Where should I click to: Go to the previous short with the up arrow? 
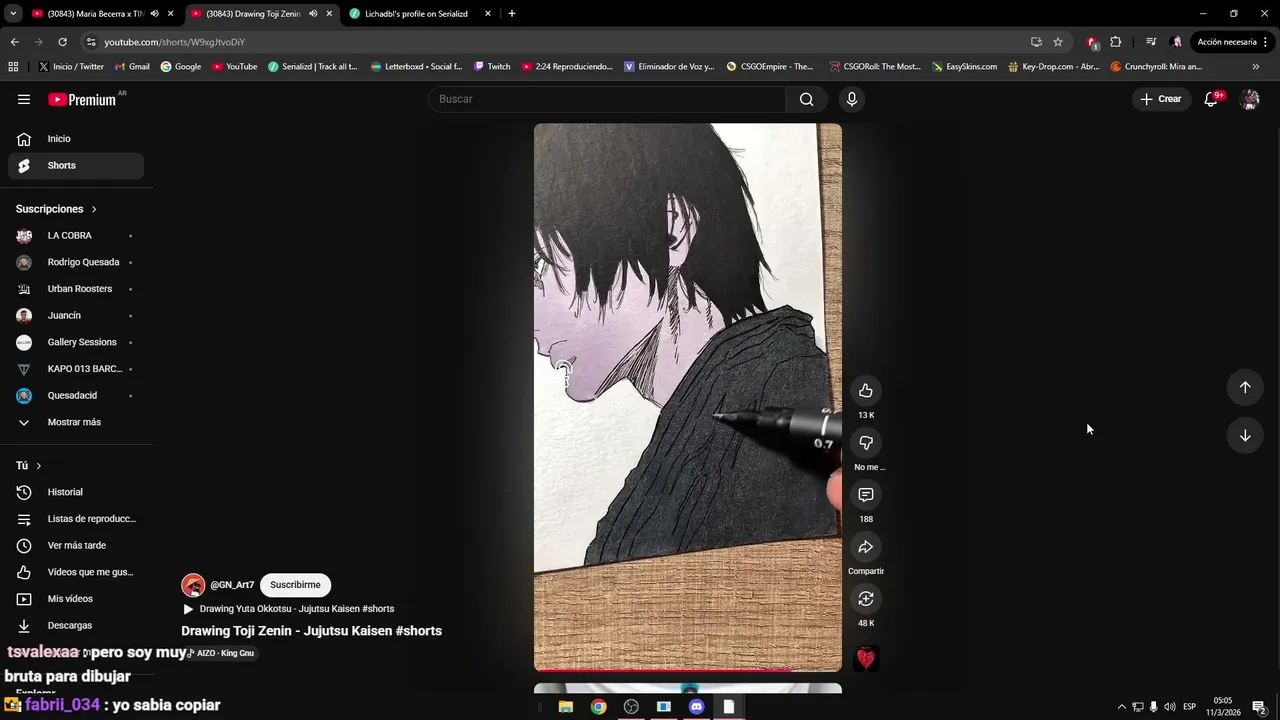click(1245, 387)
